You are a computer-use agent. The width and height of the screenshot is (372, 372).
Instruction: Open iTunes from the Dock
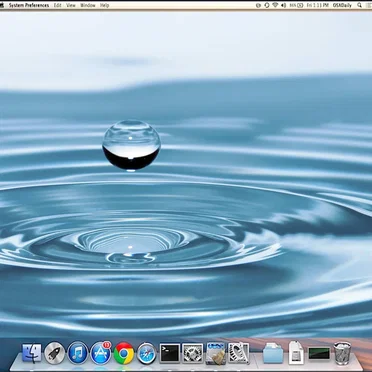[78, 353]
